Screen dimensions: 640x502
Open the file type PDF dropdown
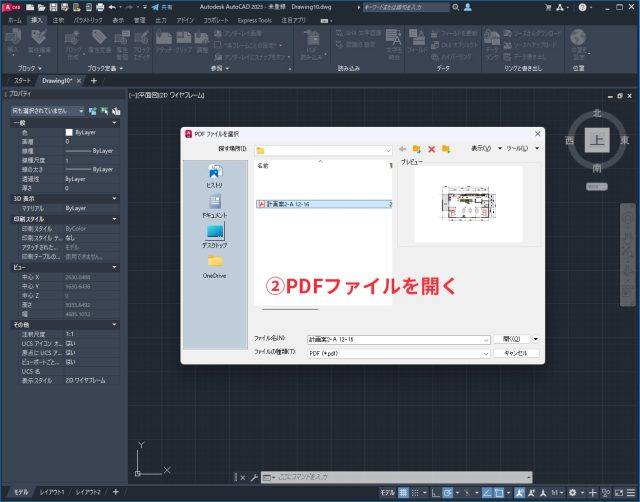point(484,353)
